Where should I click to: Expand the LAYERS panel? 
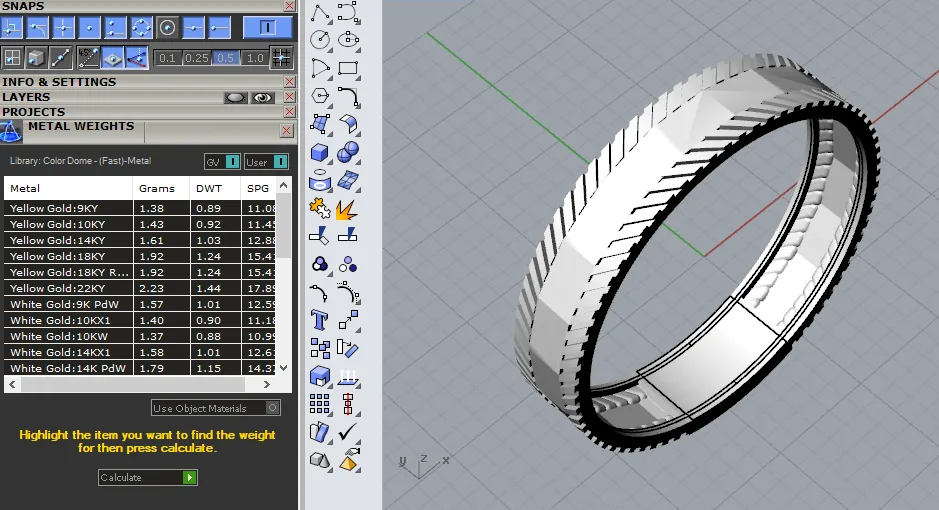[x=26, y=97]
